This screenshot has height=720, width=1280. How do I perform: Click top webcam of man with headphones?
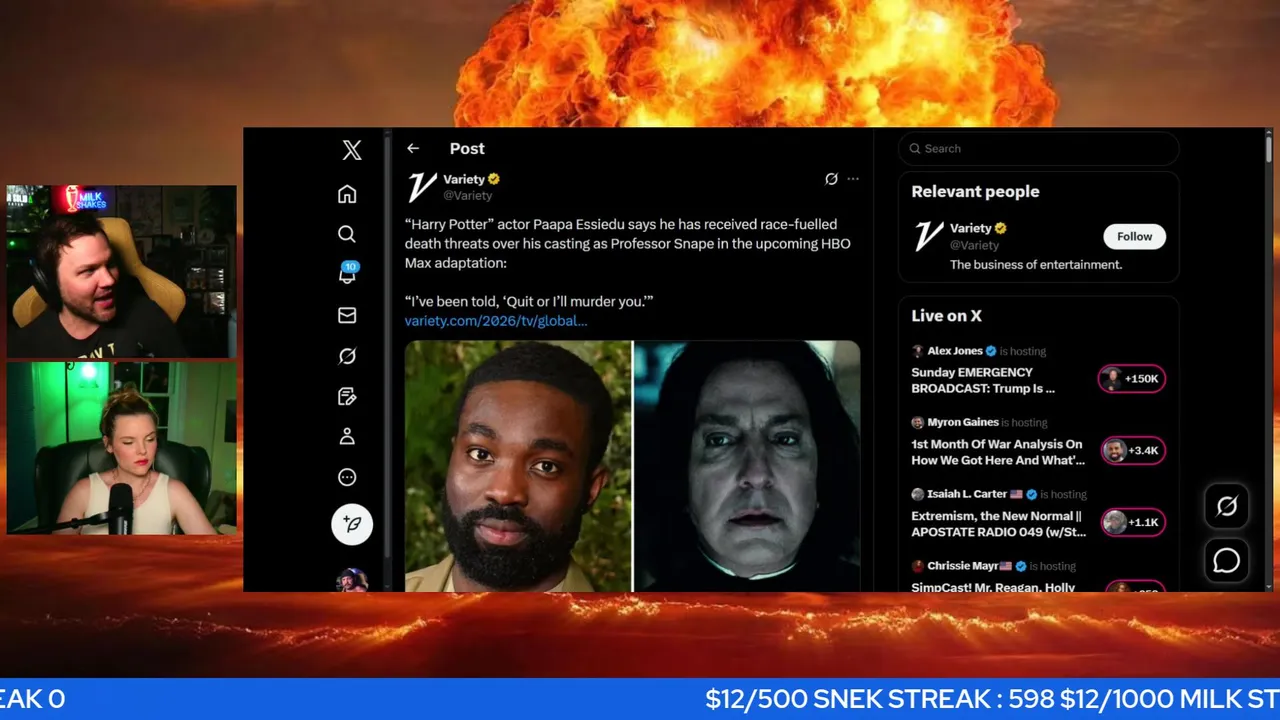(122, 271)
